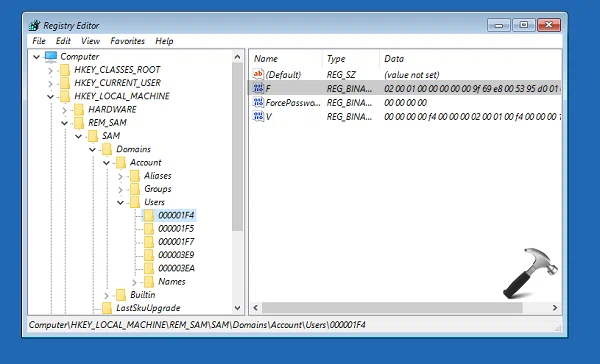
Task: Click the binary icon of value F
Action: (x=258, y=88)
